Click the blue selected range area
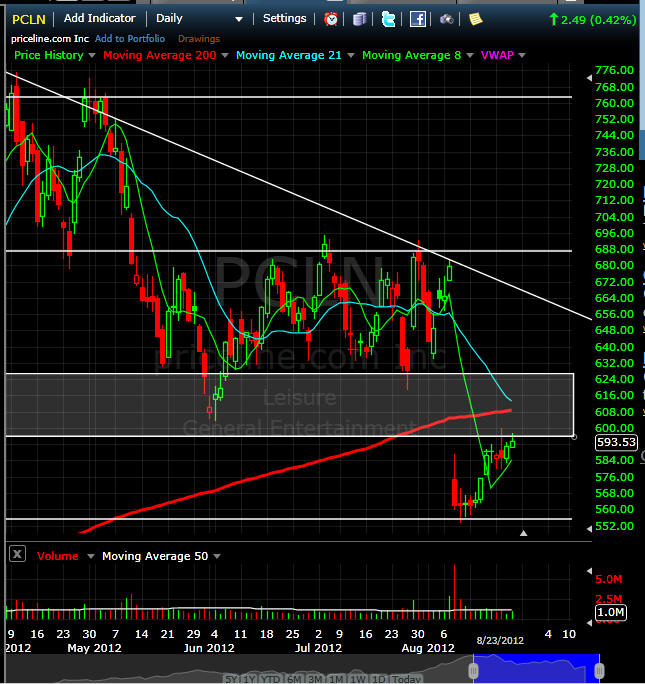Image resolution: width=645 pixels, height=684 pixels. pos(536,667)
